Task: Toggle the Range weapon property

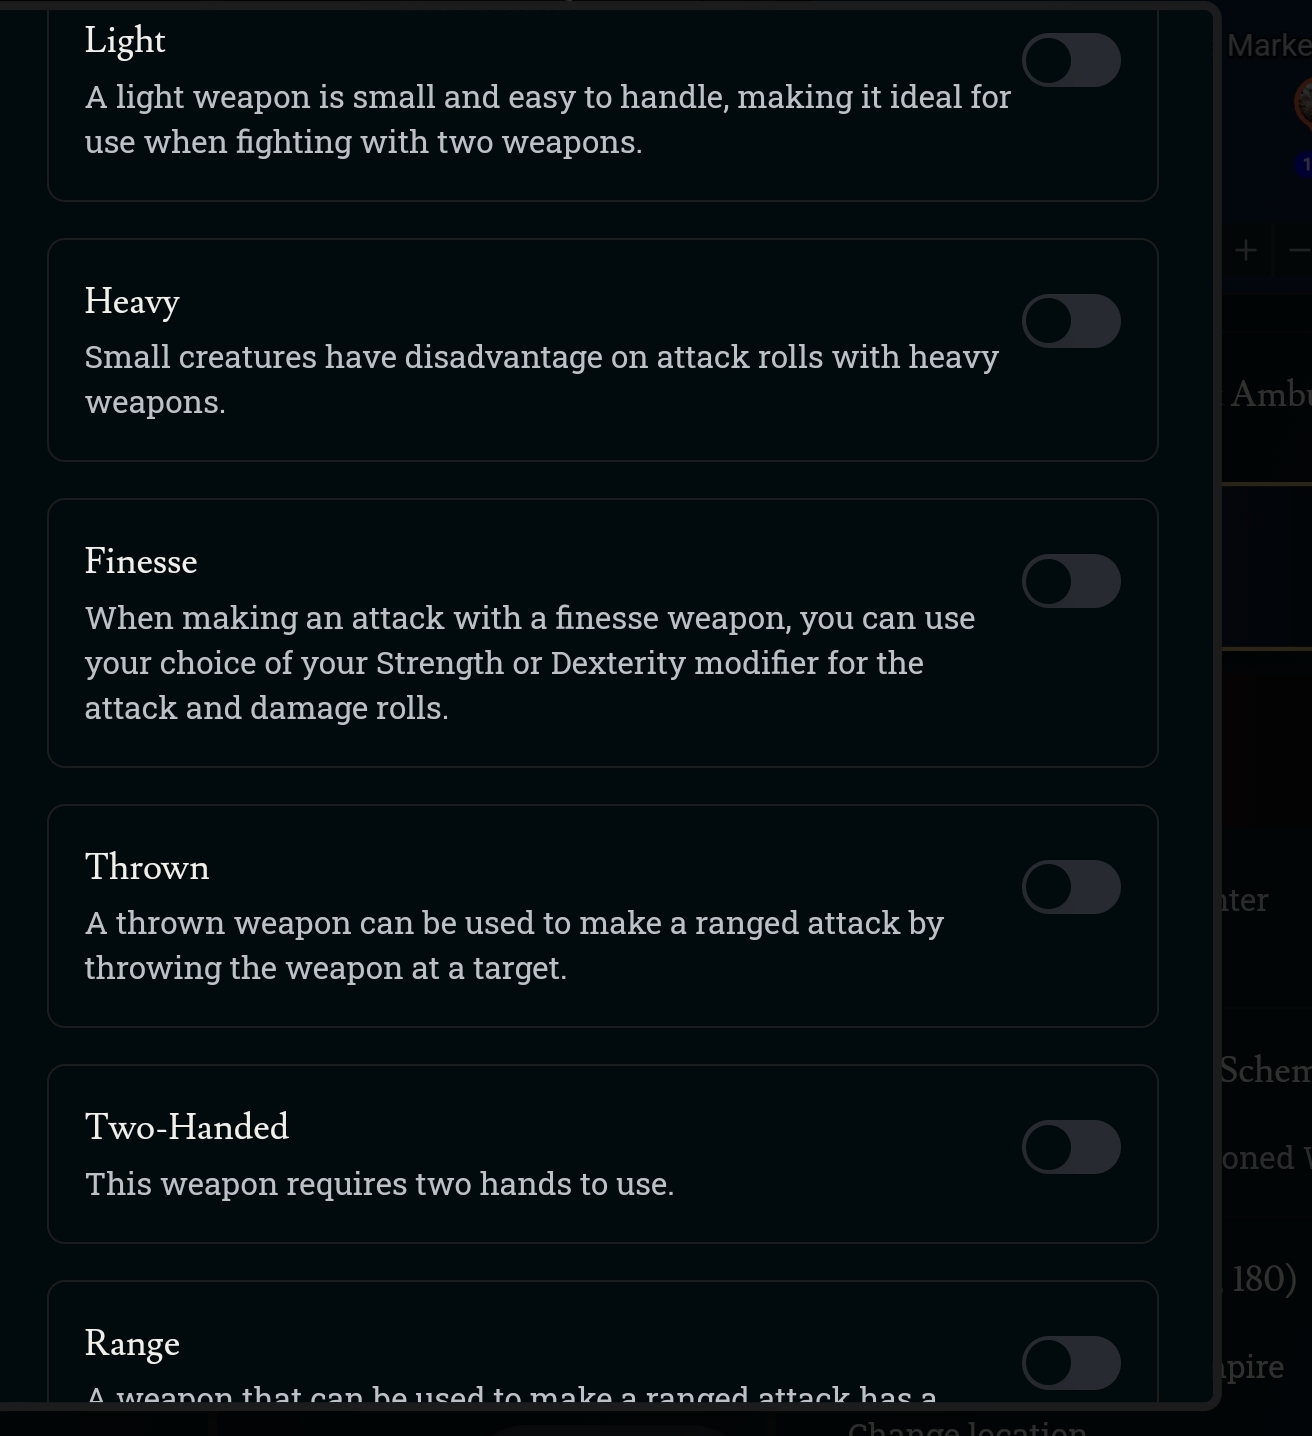Action: (1071, 1363)
